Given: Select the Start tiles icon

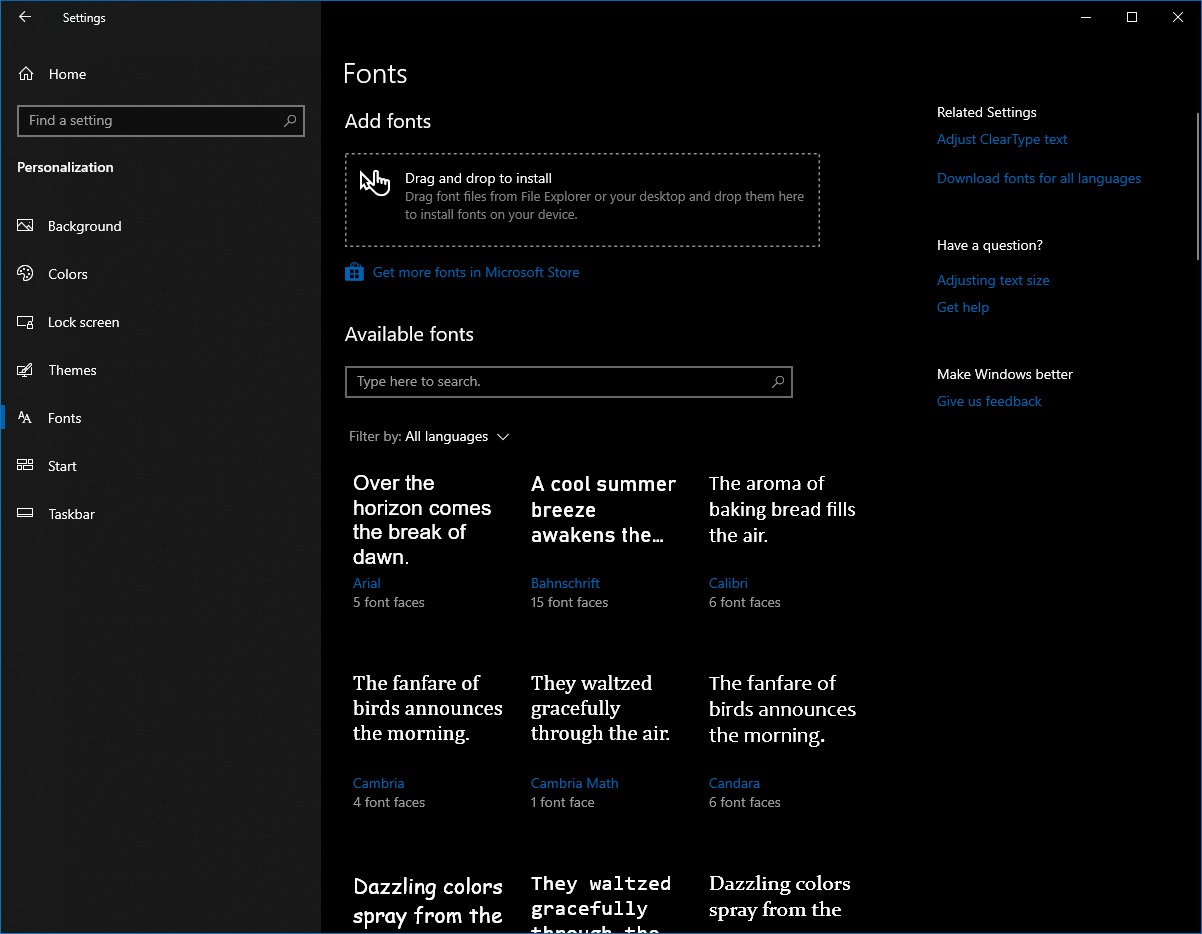Looking at the screenshot, I should [26, 466].
